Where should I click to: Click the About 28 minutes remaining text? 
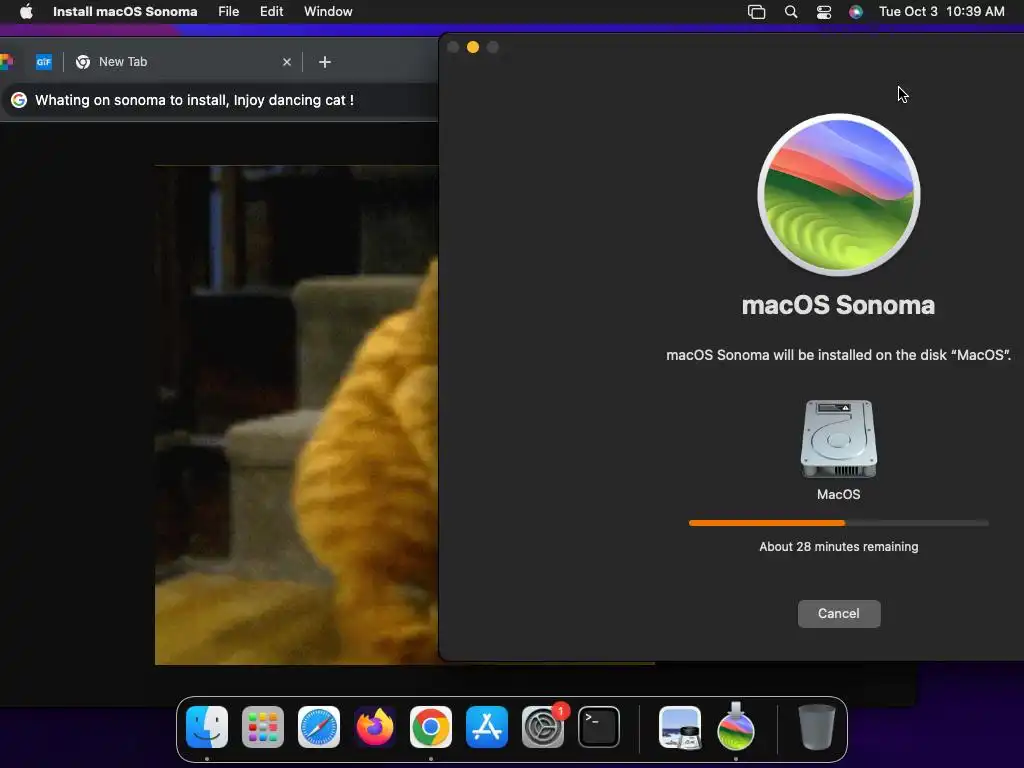[x=839, y=547]
